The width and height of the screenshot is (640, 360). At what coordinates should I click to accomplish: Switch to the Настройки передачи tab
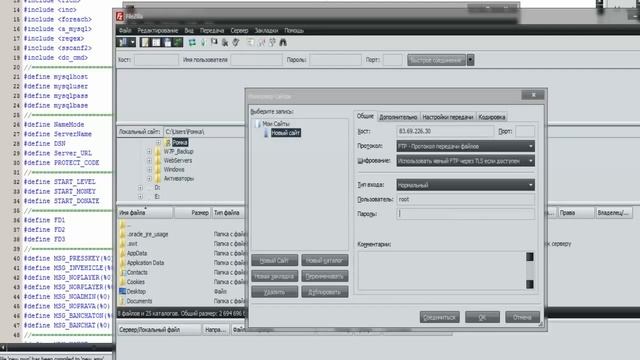448,117
